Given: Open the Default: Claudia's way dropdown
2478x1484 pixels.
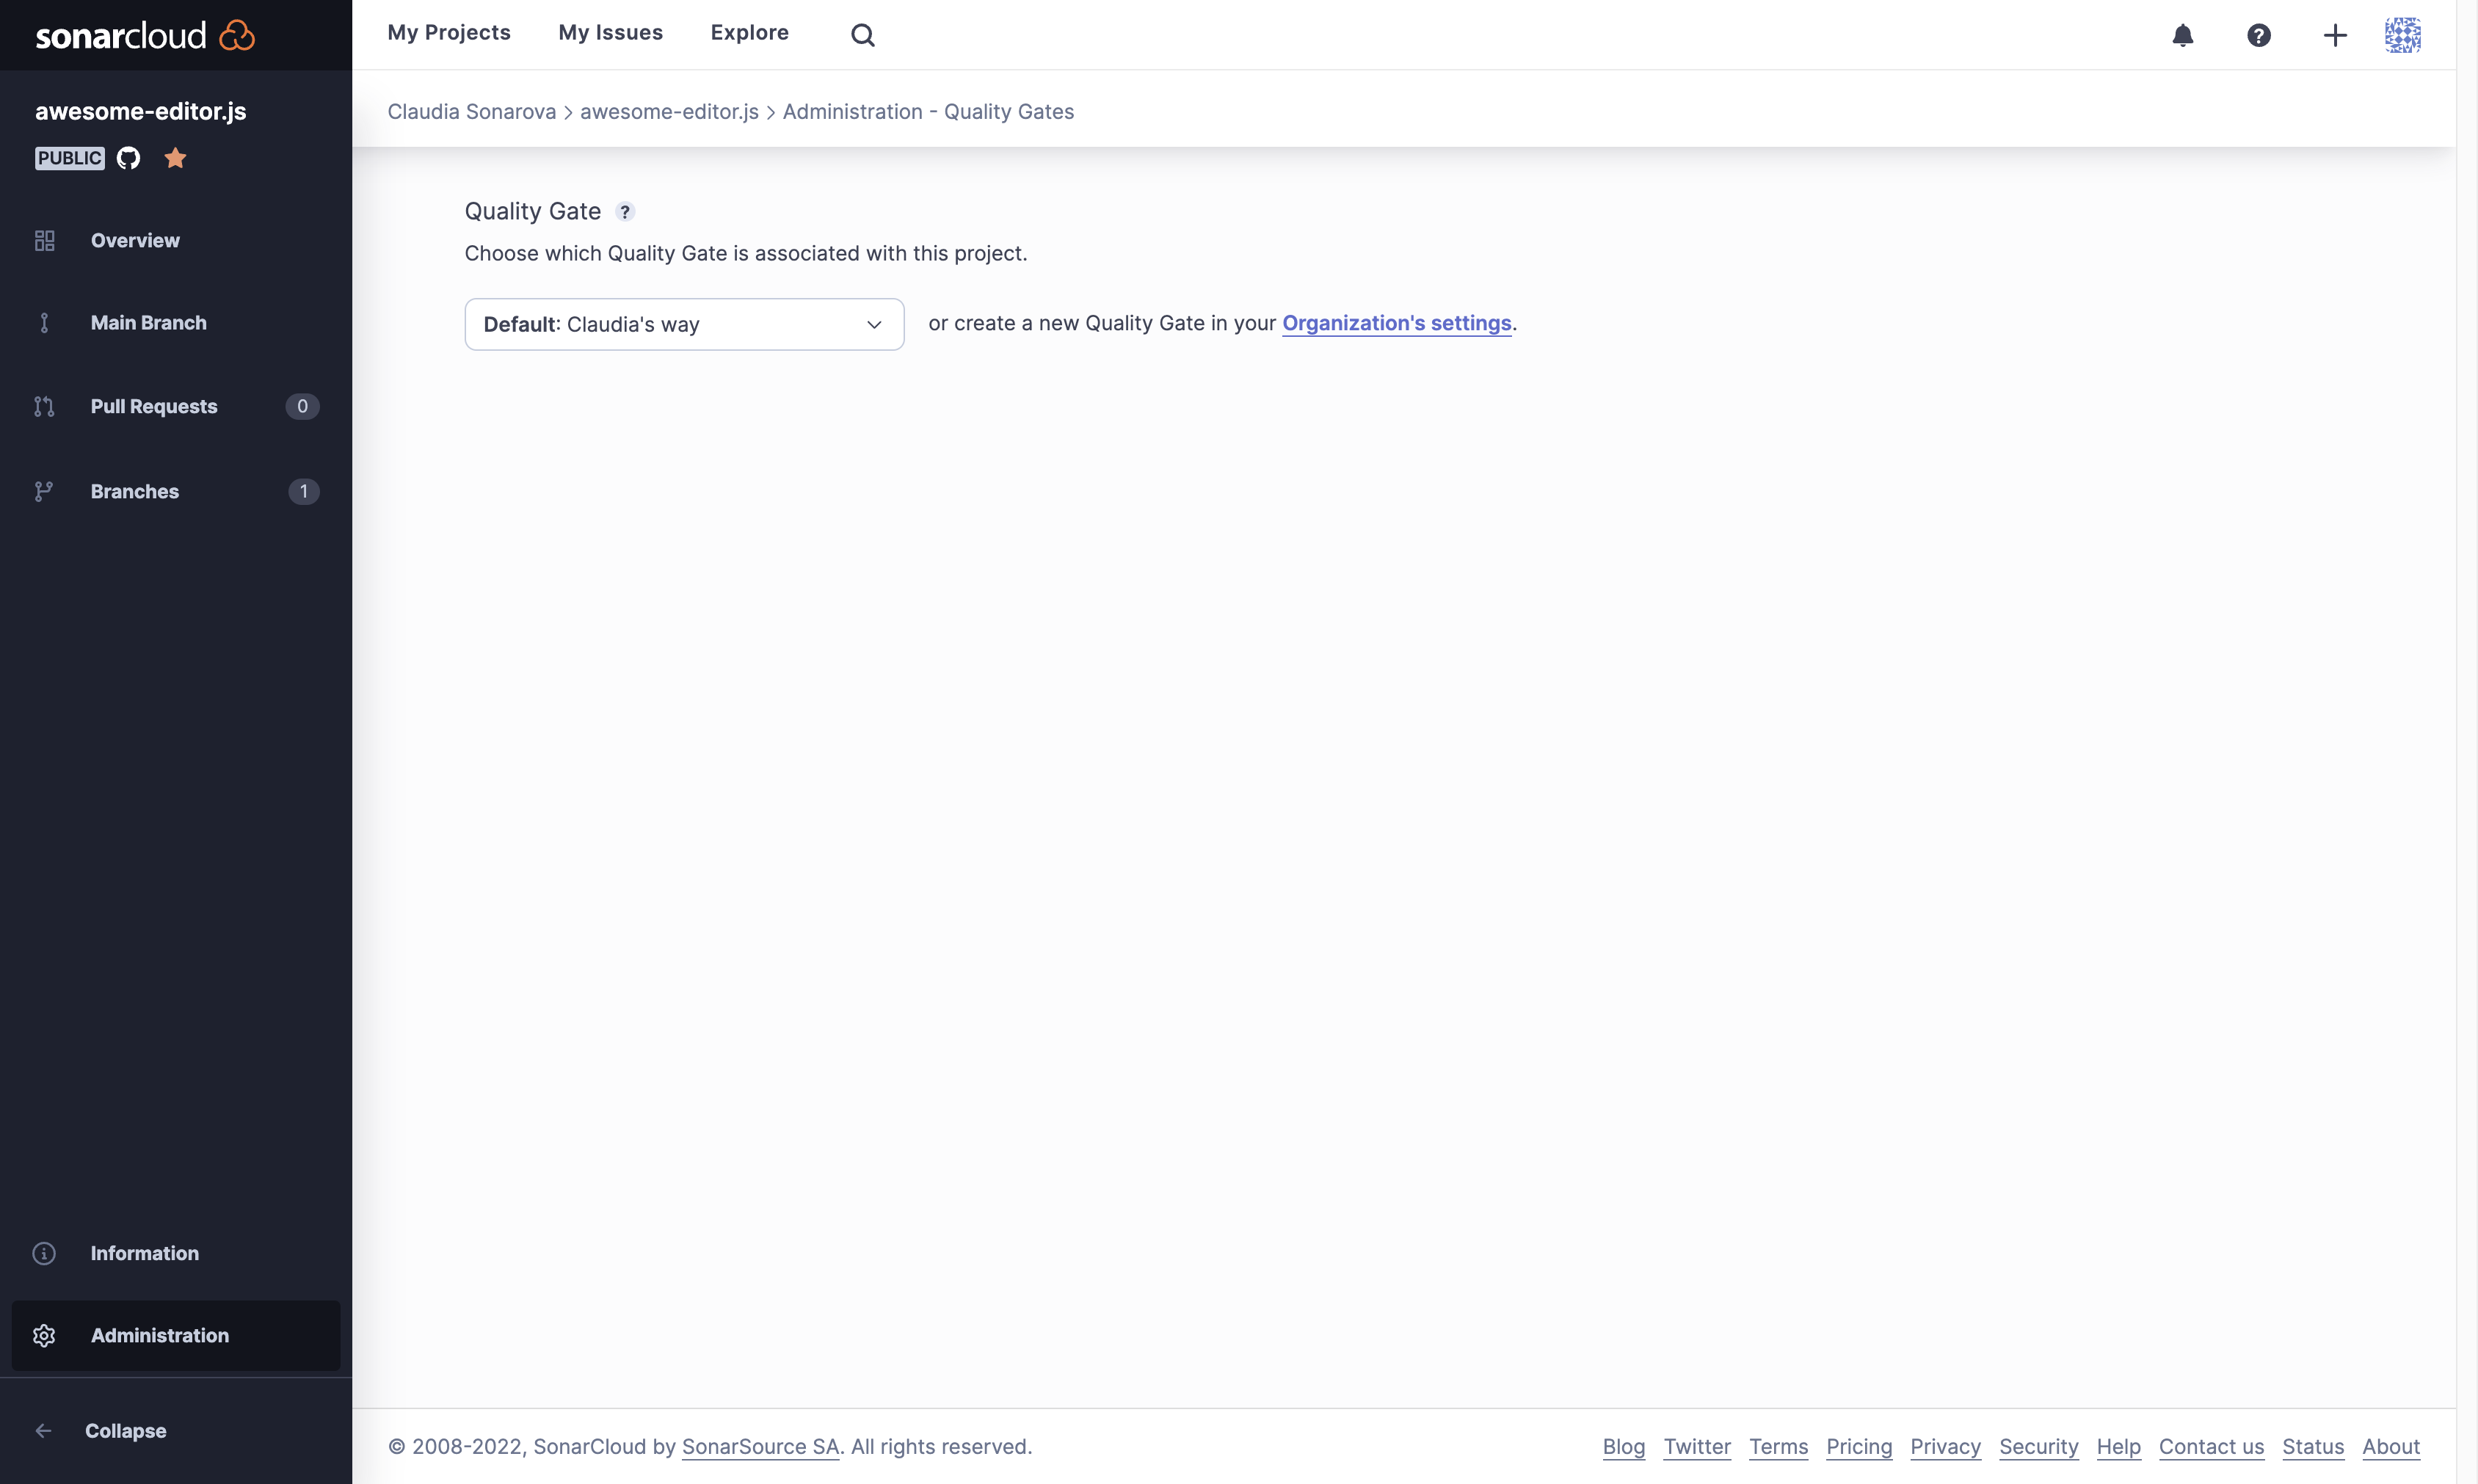Looking at the screenshot, I should pyautogui.click(x=684, y=324).
